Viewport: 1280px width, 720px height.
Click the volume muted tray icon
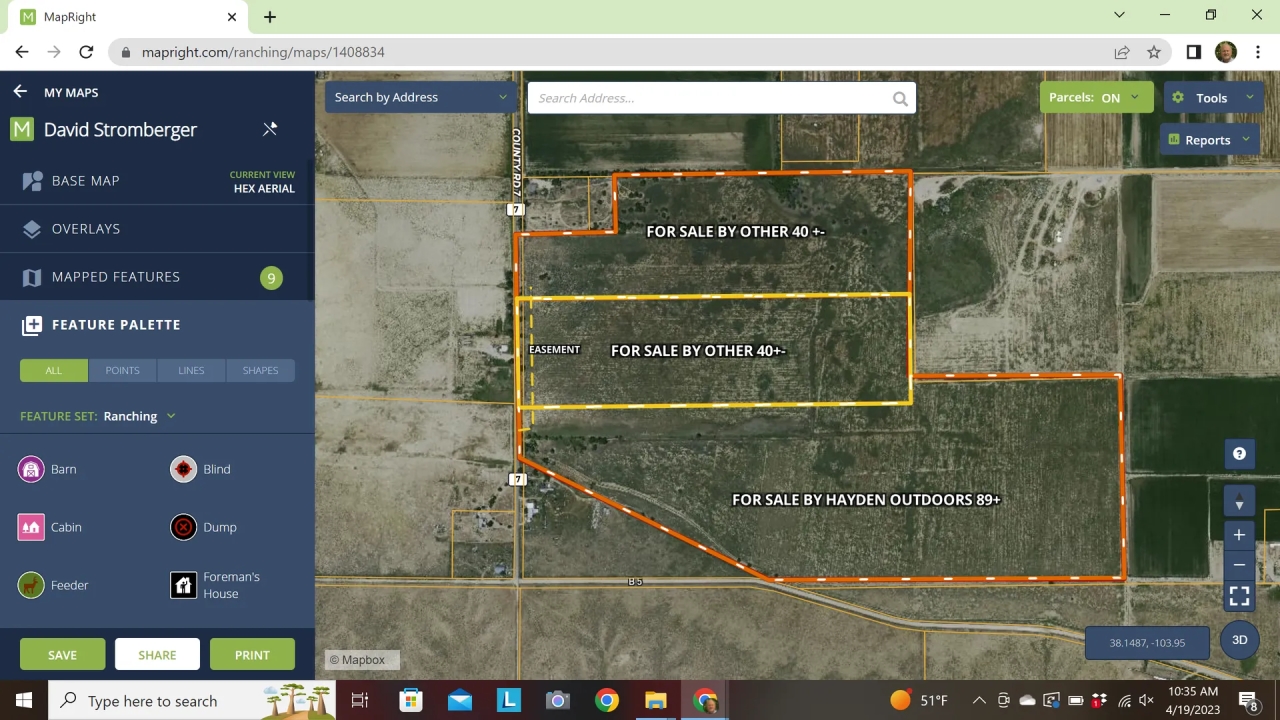click(x=1147, y=701)
